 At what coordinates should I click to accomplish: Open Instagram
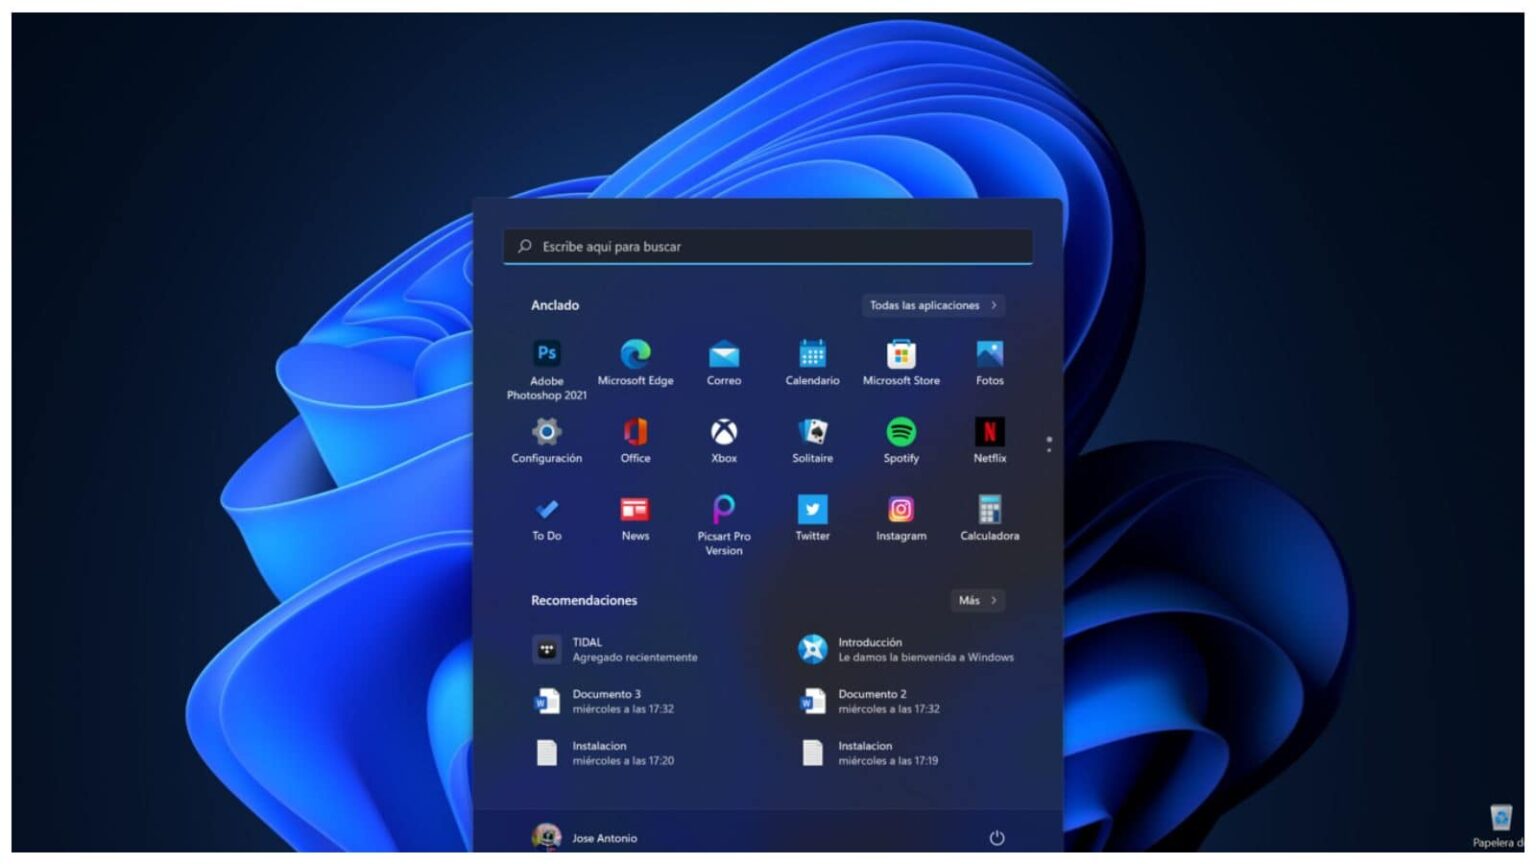(x=901, y=518)
